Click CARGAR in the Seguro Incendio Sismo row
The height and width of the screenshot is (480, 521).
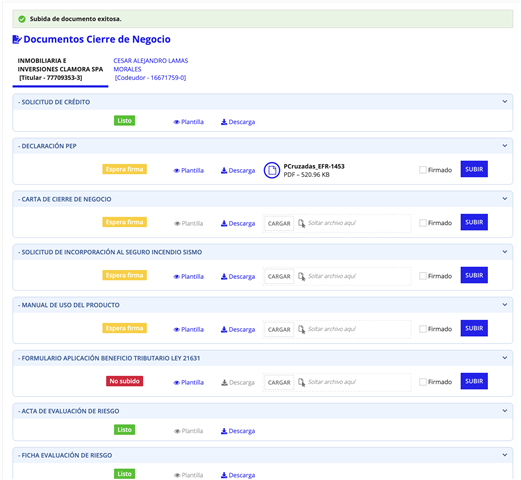click(x=279, y=276)
